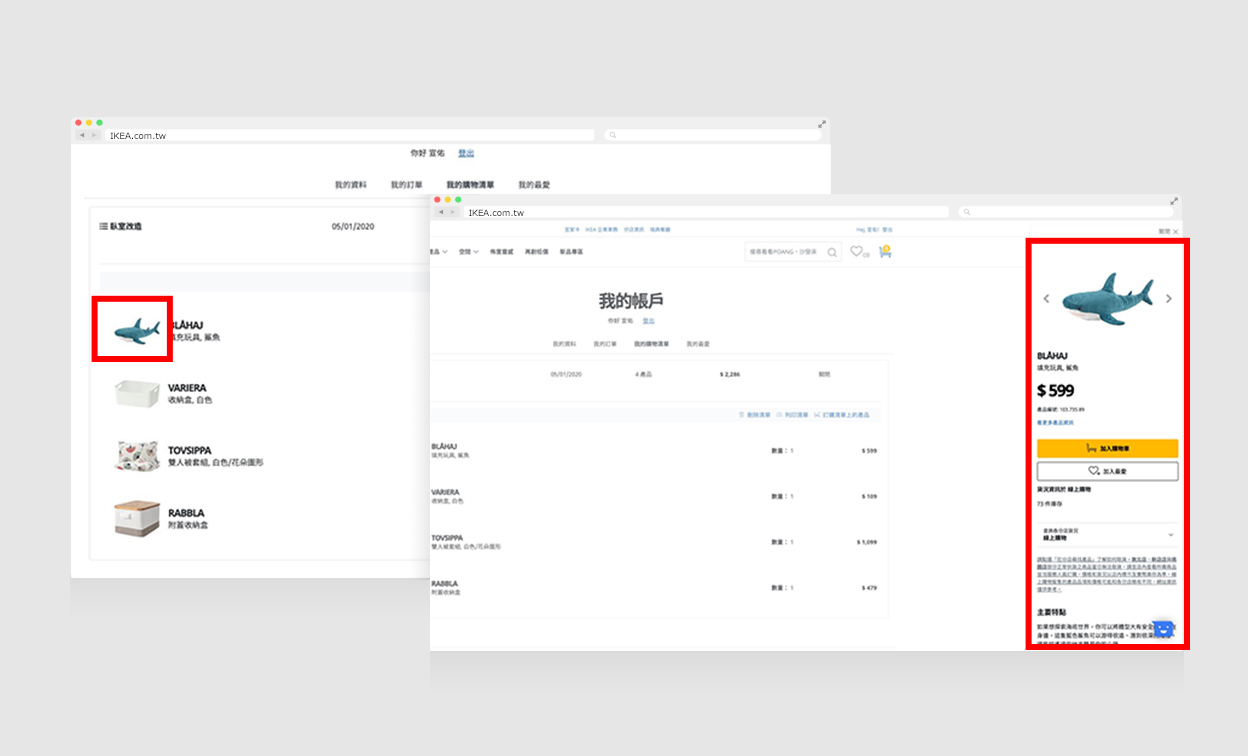Show the previous shark image with left arrow
Viewport: 1248px width, 756px height.
click(1047, 299)
